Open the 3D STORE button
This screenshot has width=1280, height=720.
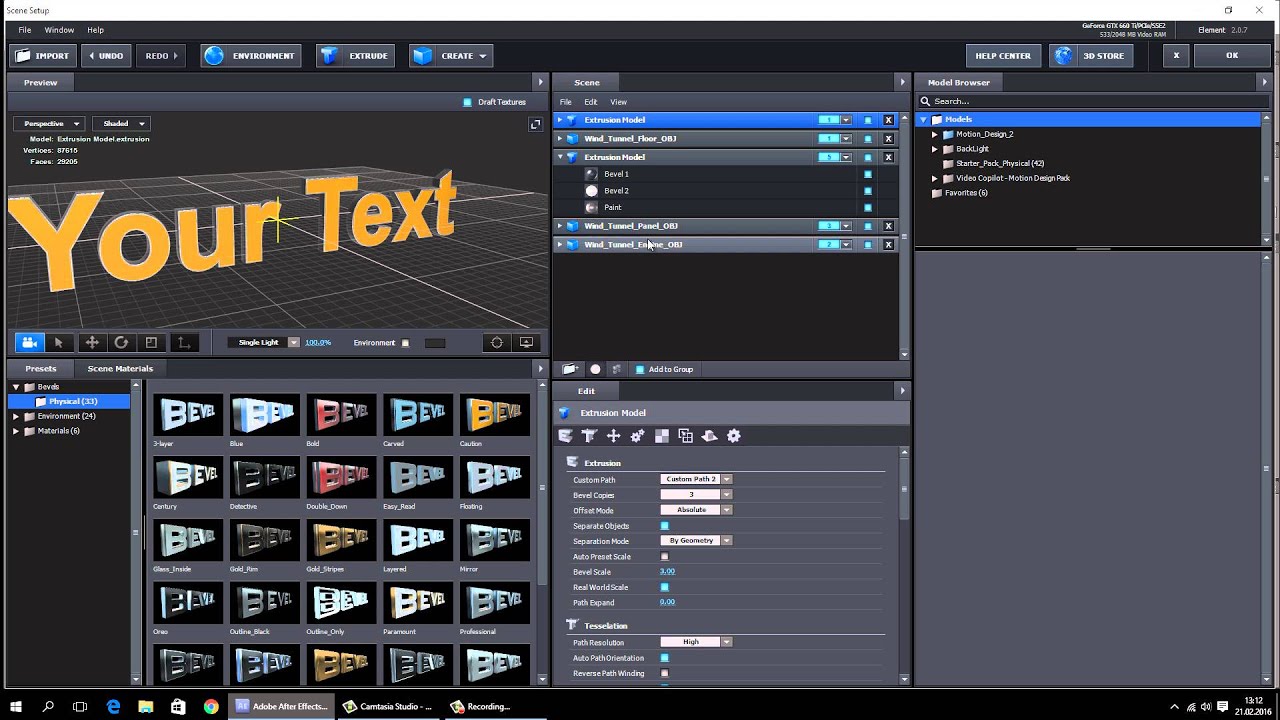(x=1091, y=56)
